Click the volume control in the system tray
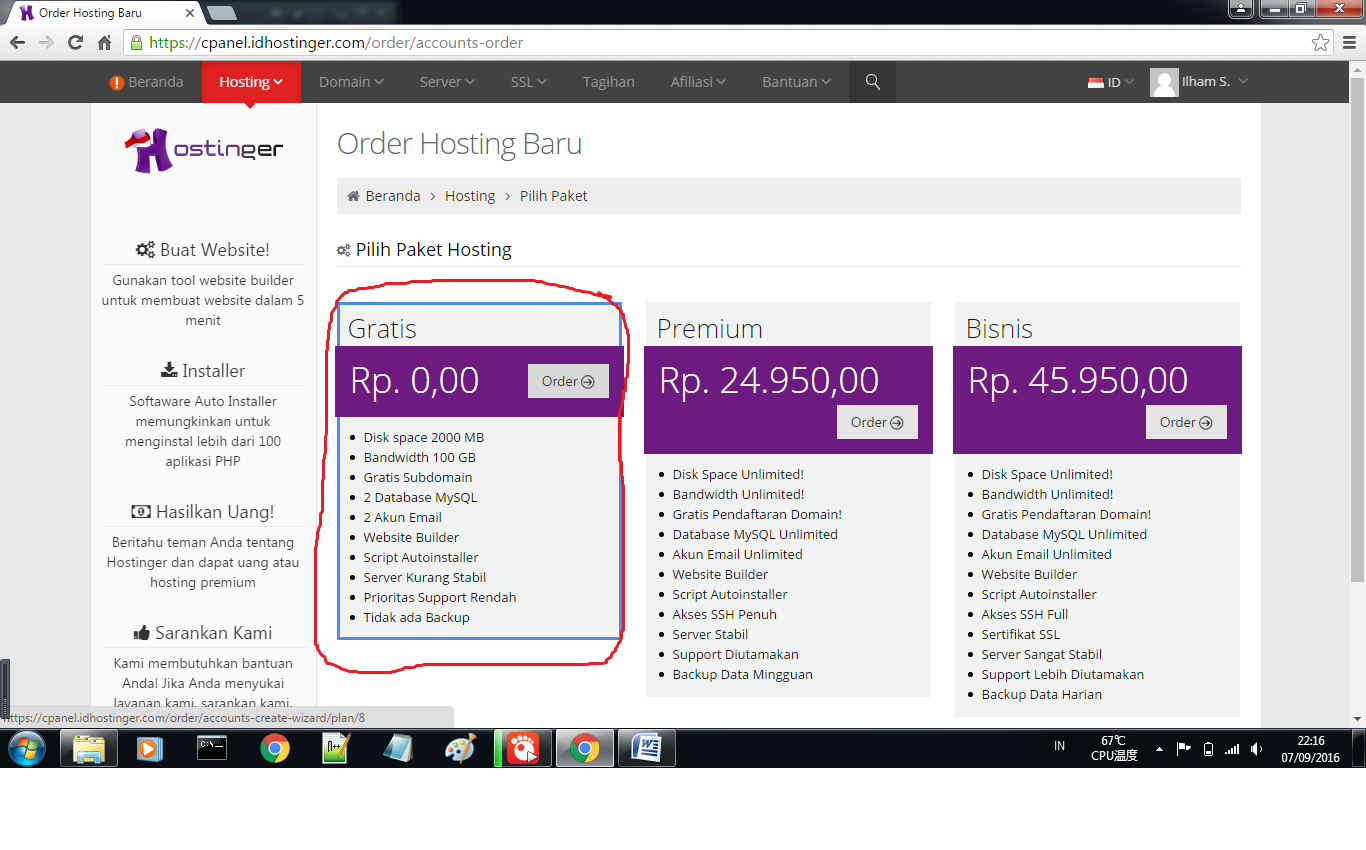Image resolution: width=1366 pixels, height=850 pixels. coord(1256,747)
